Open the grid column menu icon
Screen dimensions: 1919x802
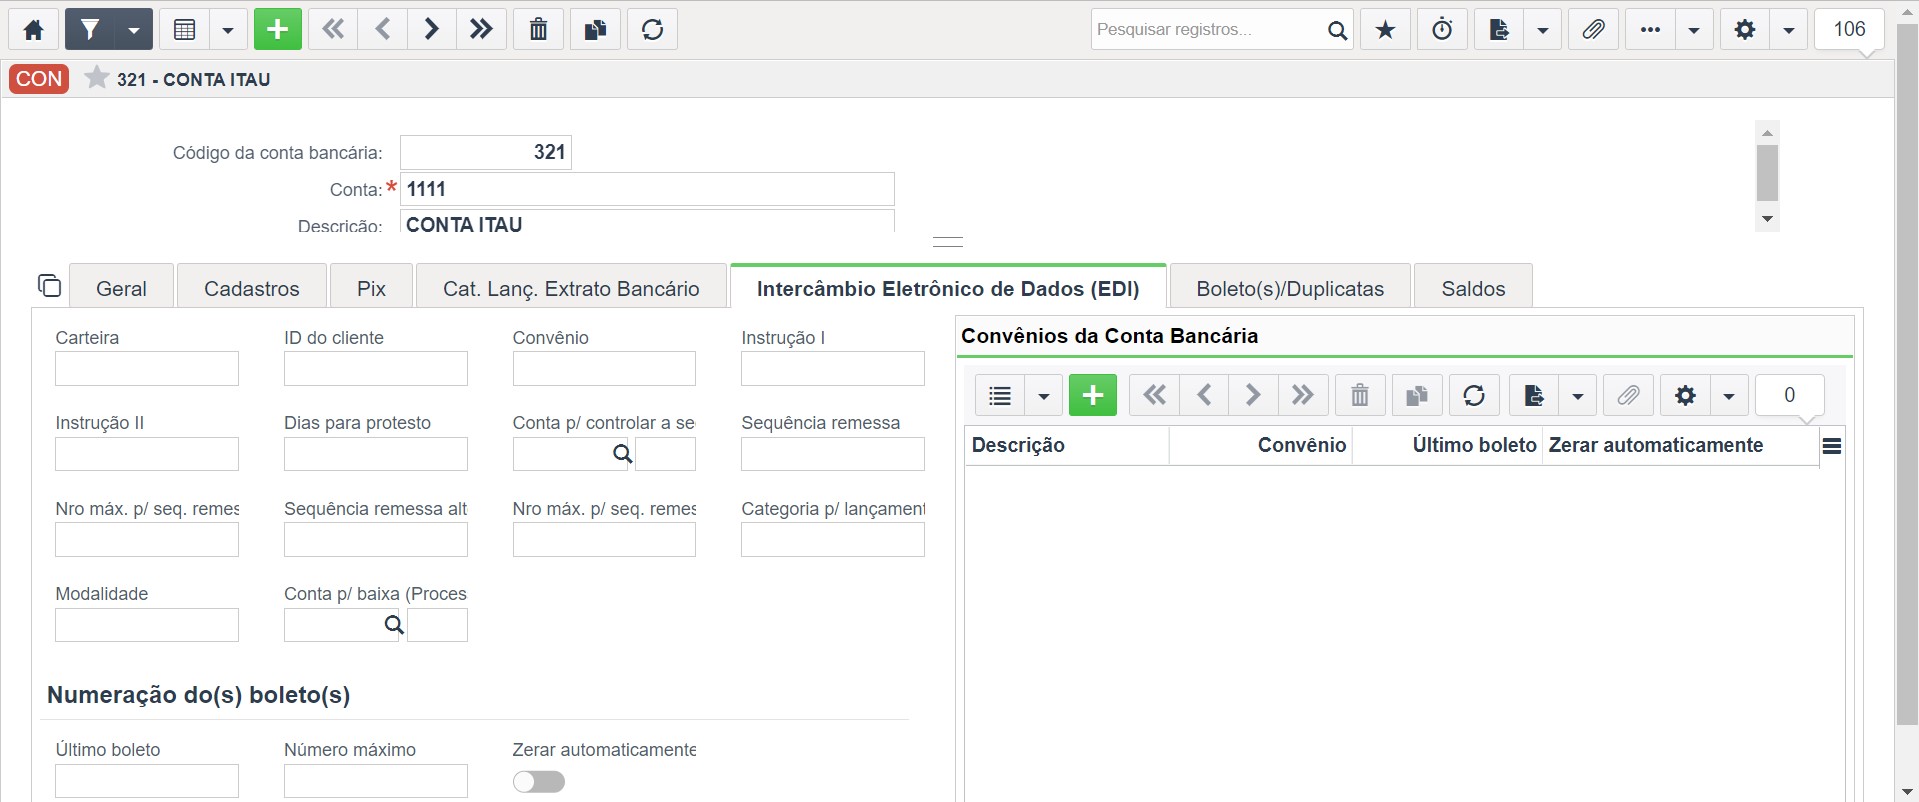click(1832, 446)
